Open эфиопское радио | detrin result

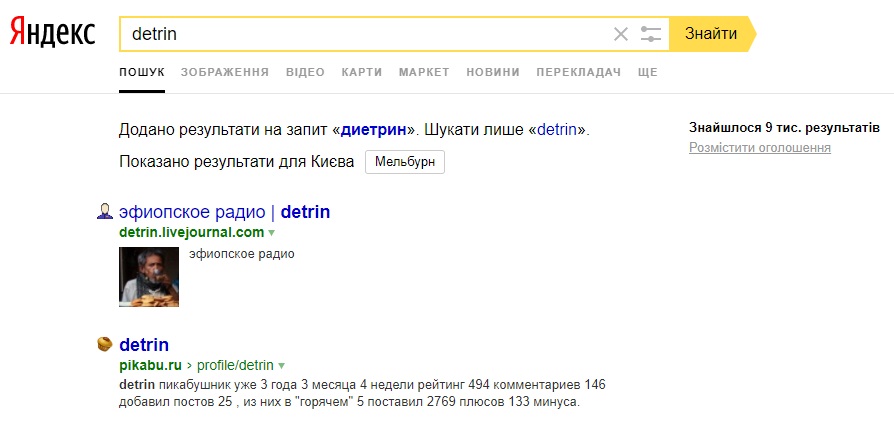pyautogui.click(x=225, y=212)
